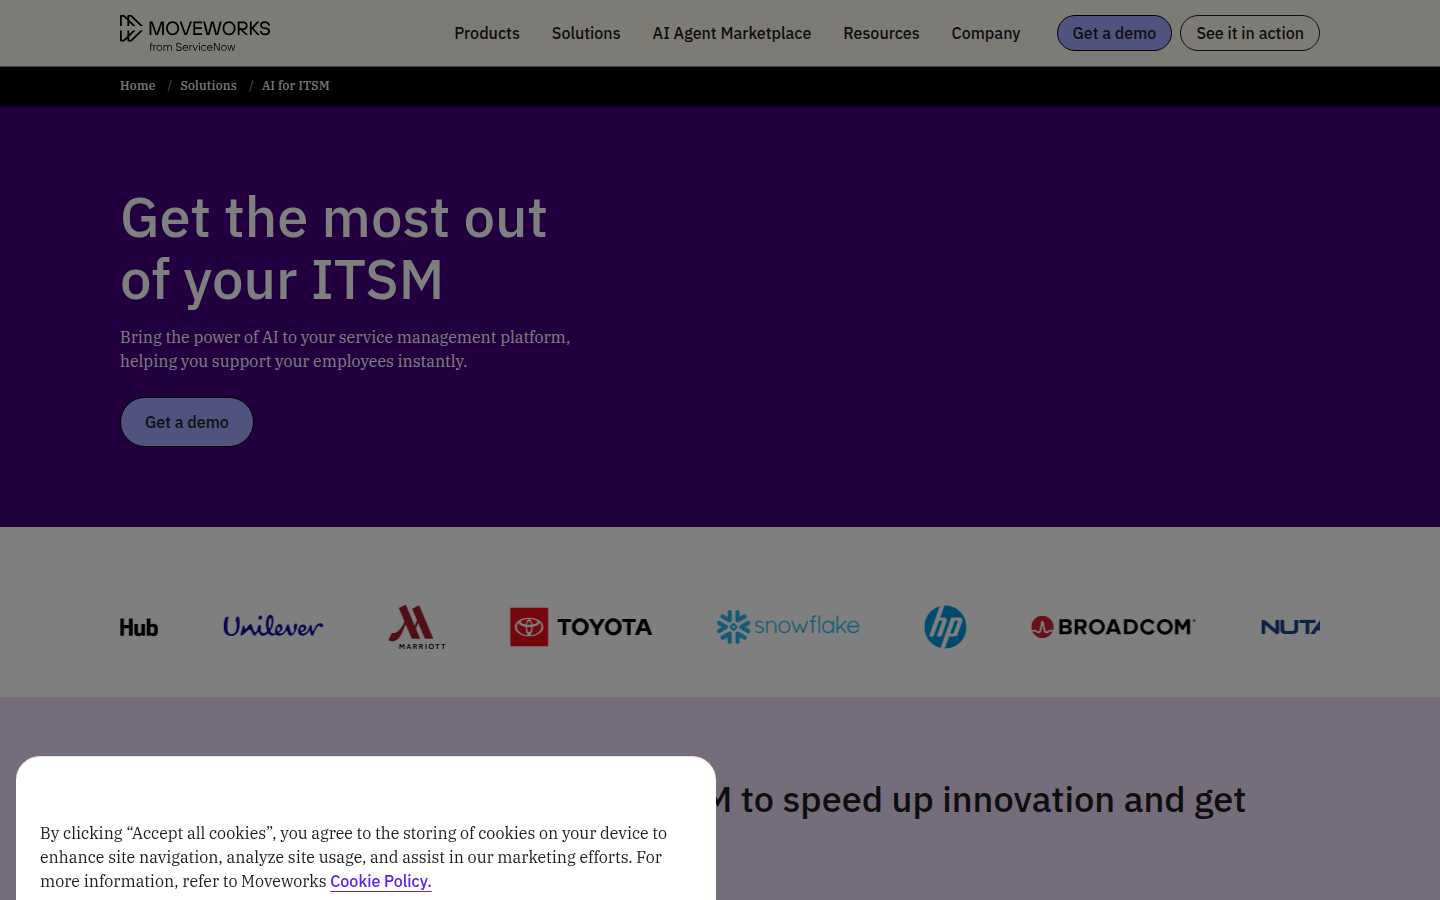
Task: Click the partially visible Hub logo
Action: click(139, 627)
